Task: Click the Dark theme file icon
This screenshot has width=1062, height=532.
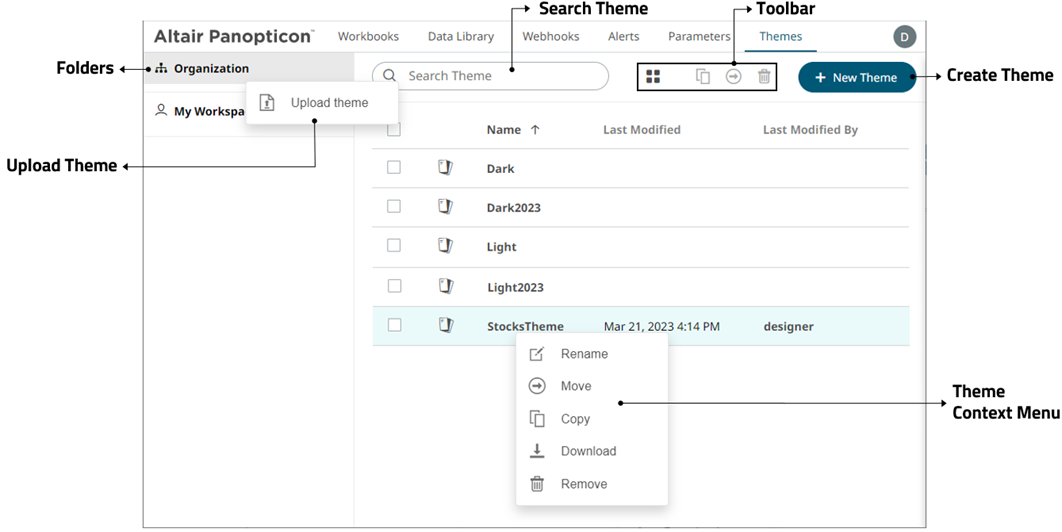Action: pyautogui.click(x=446, y=168)
